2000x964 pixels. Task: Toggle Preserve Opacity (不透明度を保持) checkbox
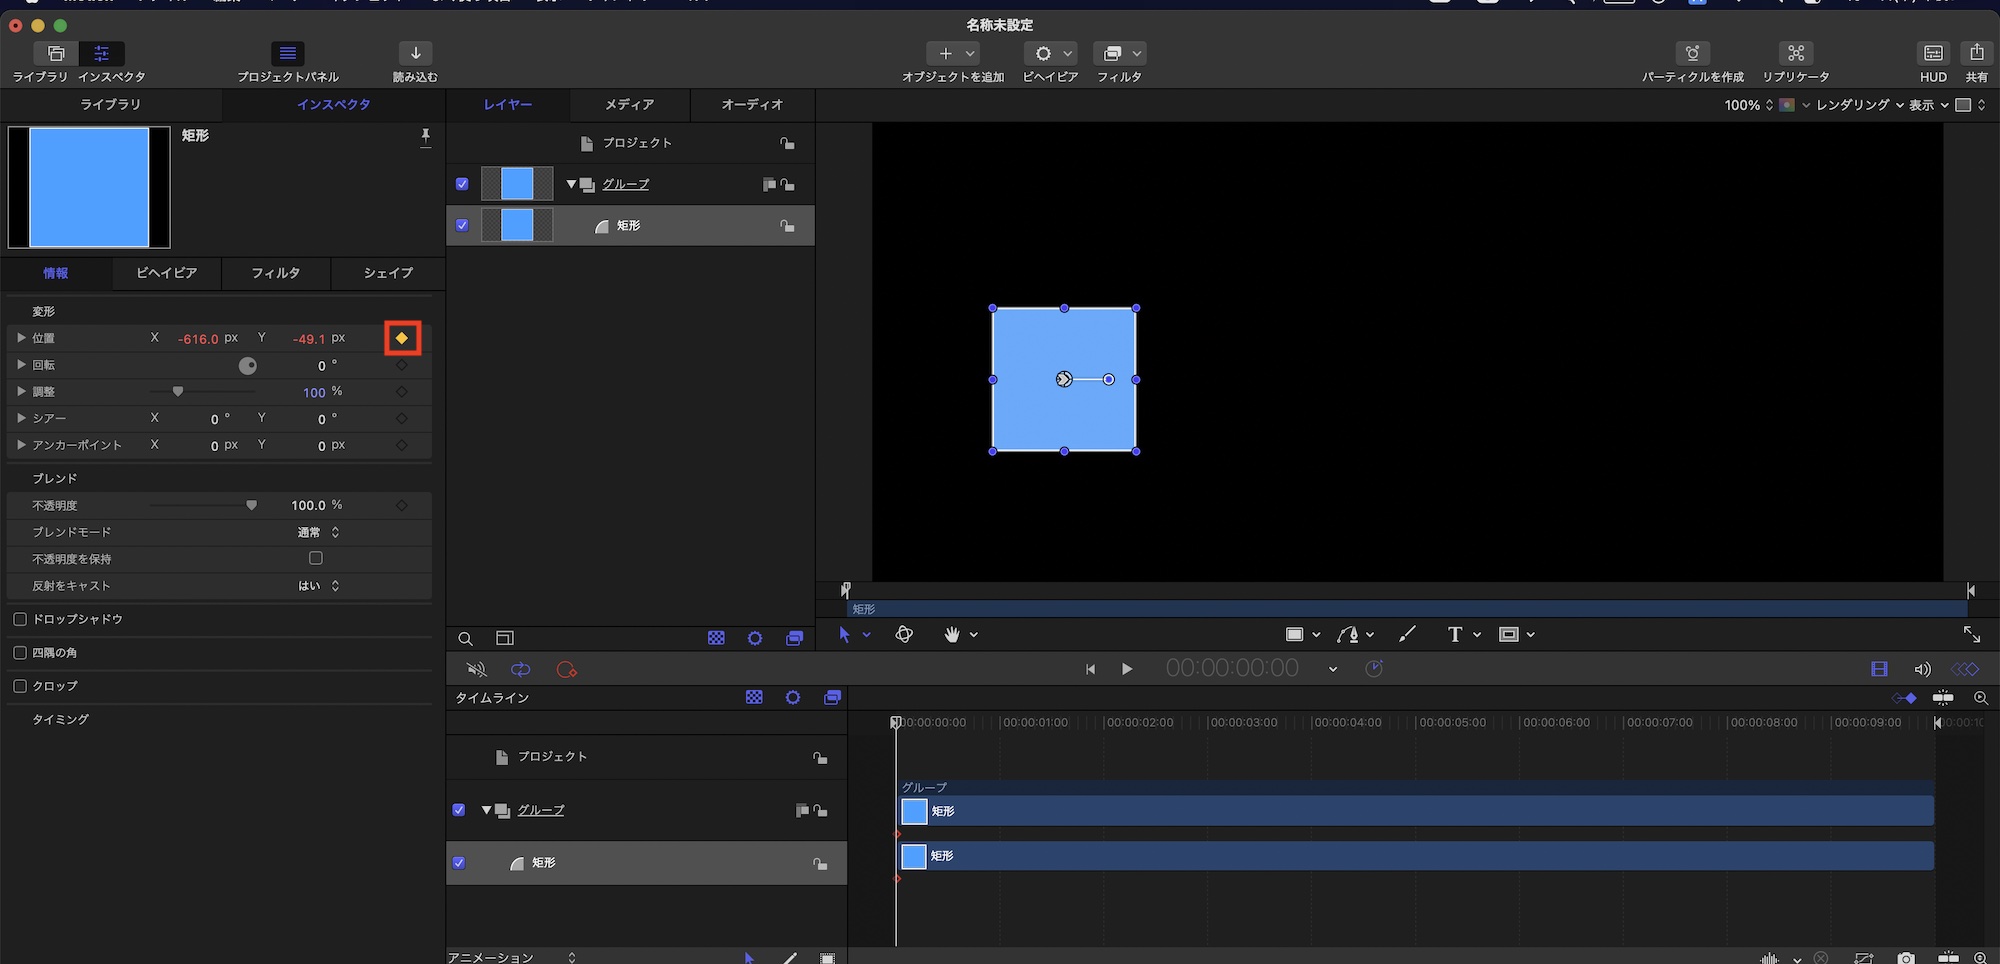tap(316, 559)
